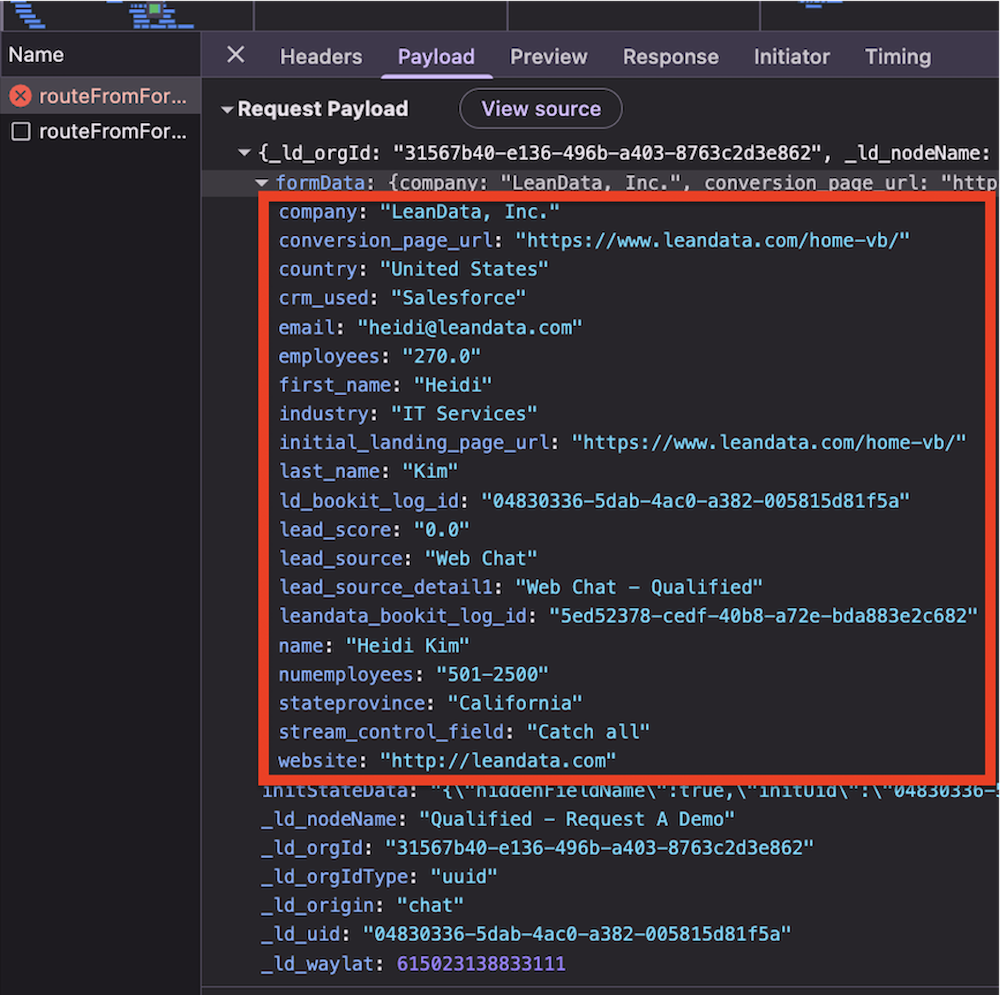The image size is (1000, 995).
Task: Select the email value heidi@leandata.com
Action: click(470, 327)
